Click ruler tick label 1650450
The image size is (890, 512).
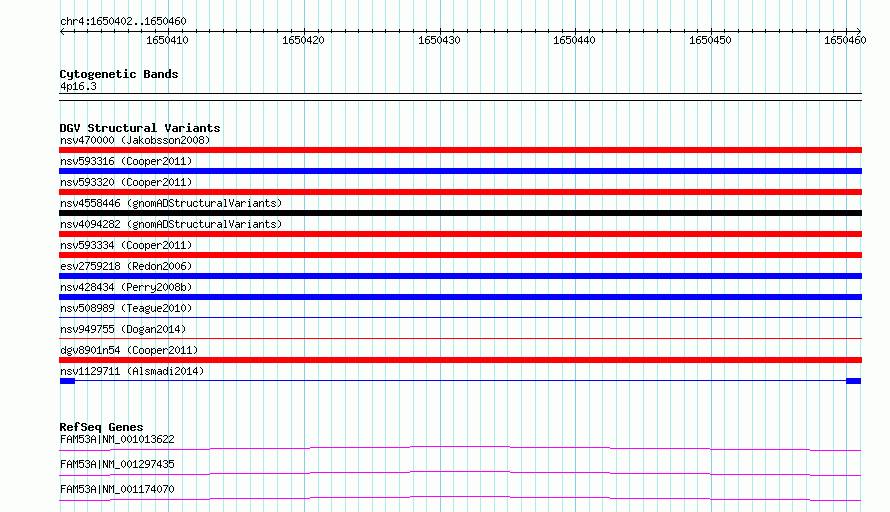coord(710,40)
